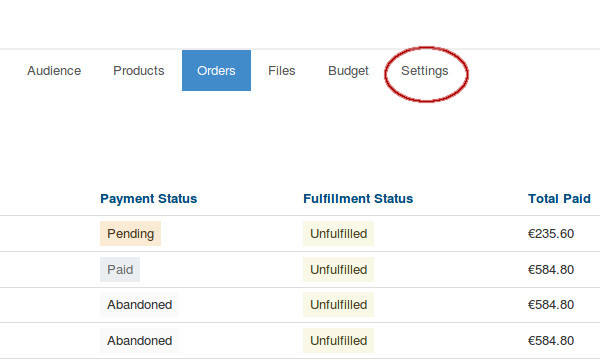Select the first Abandoned status badge

click(x=139, y=305)
